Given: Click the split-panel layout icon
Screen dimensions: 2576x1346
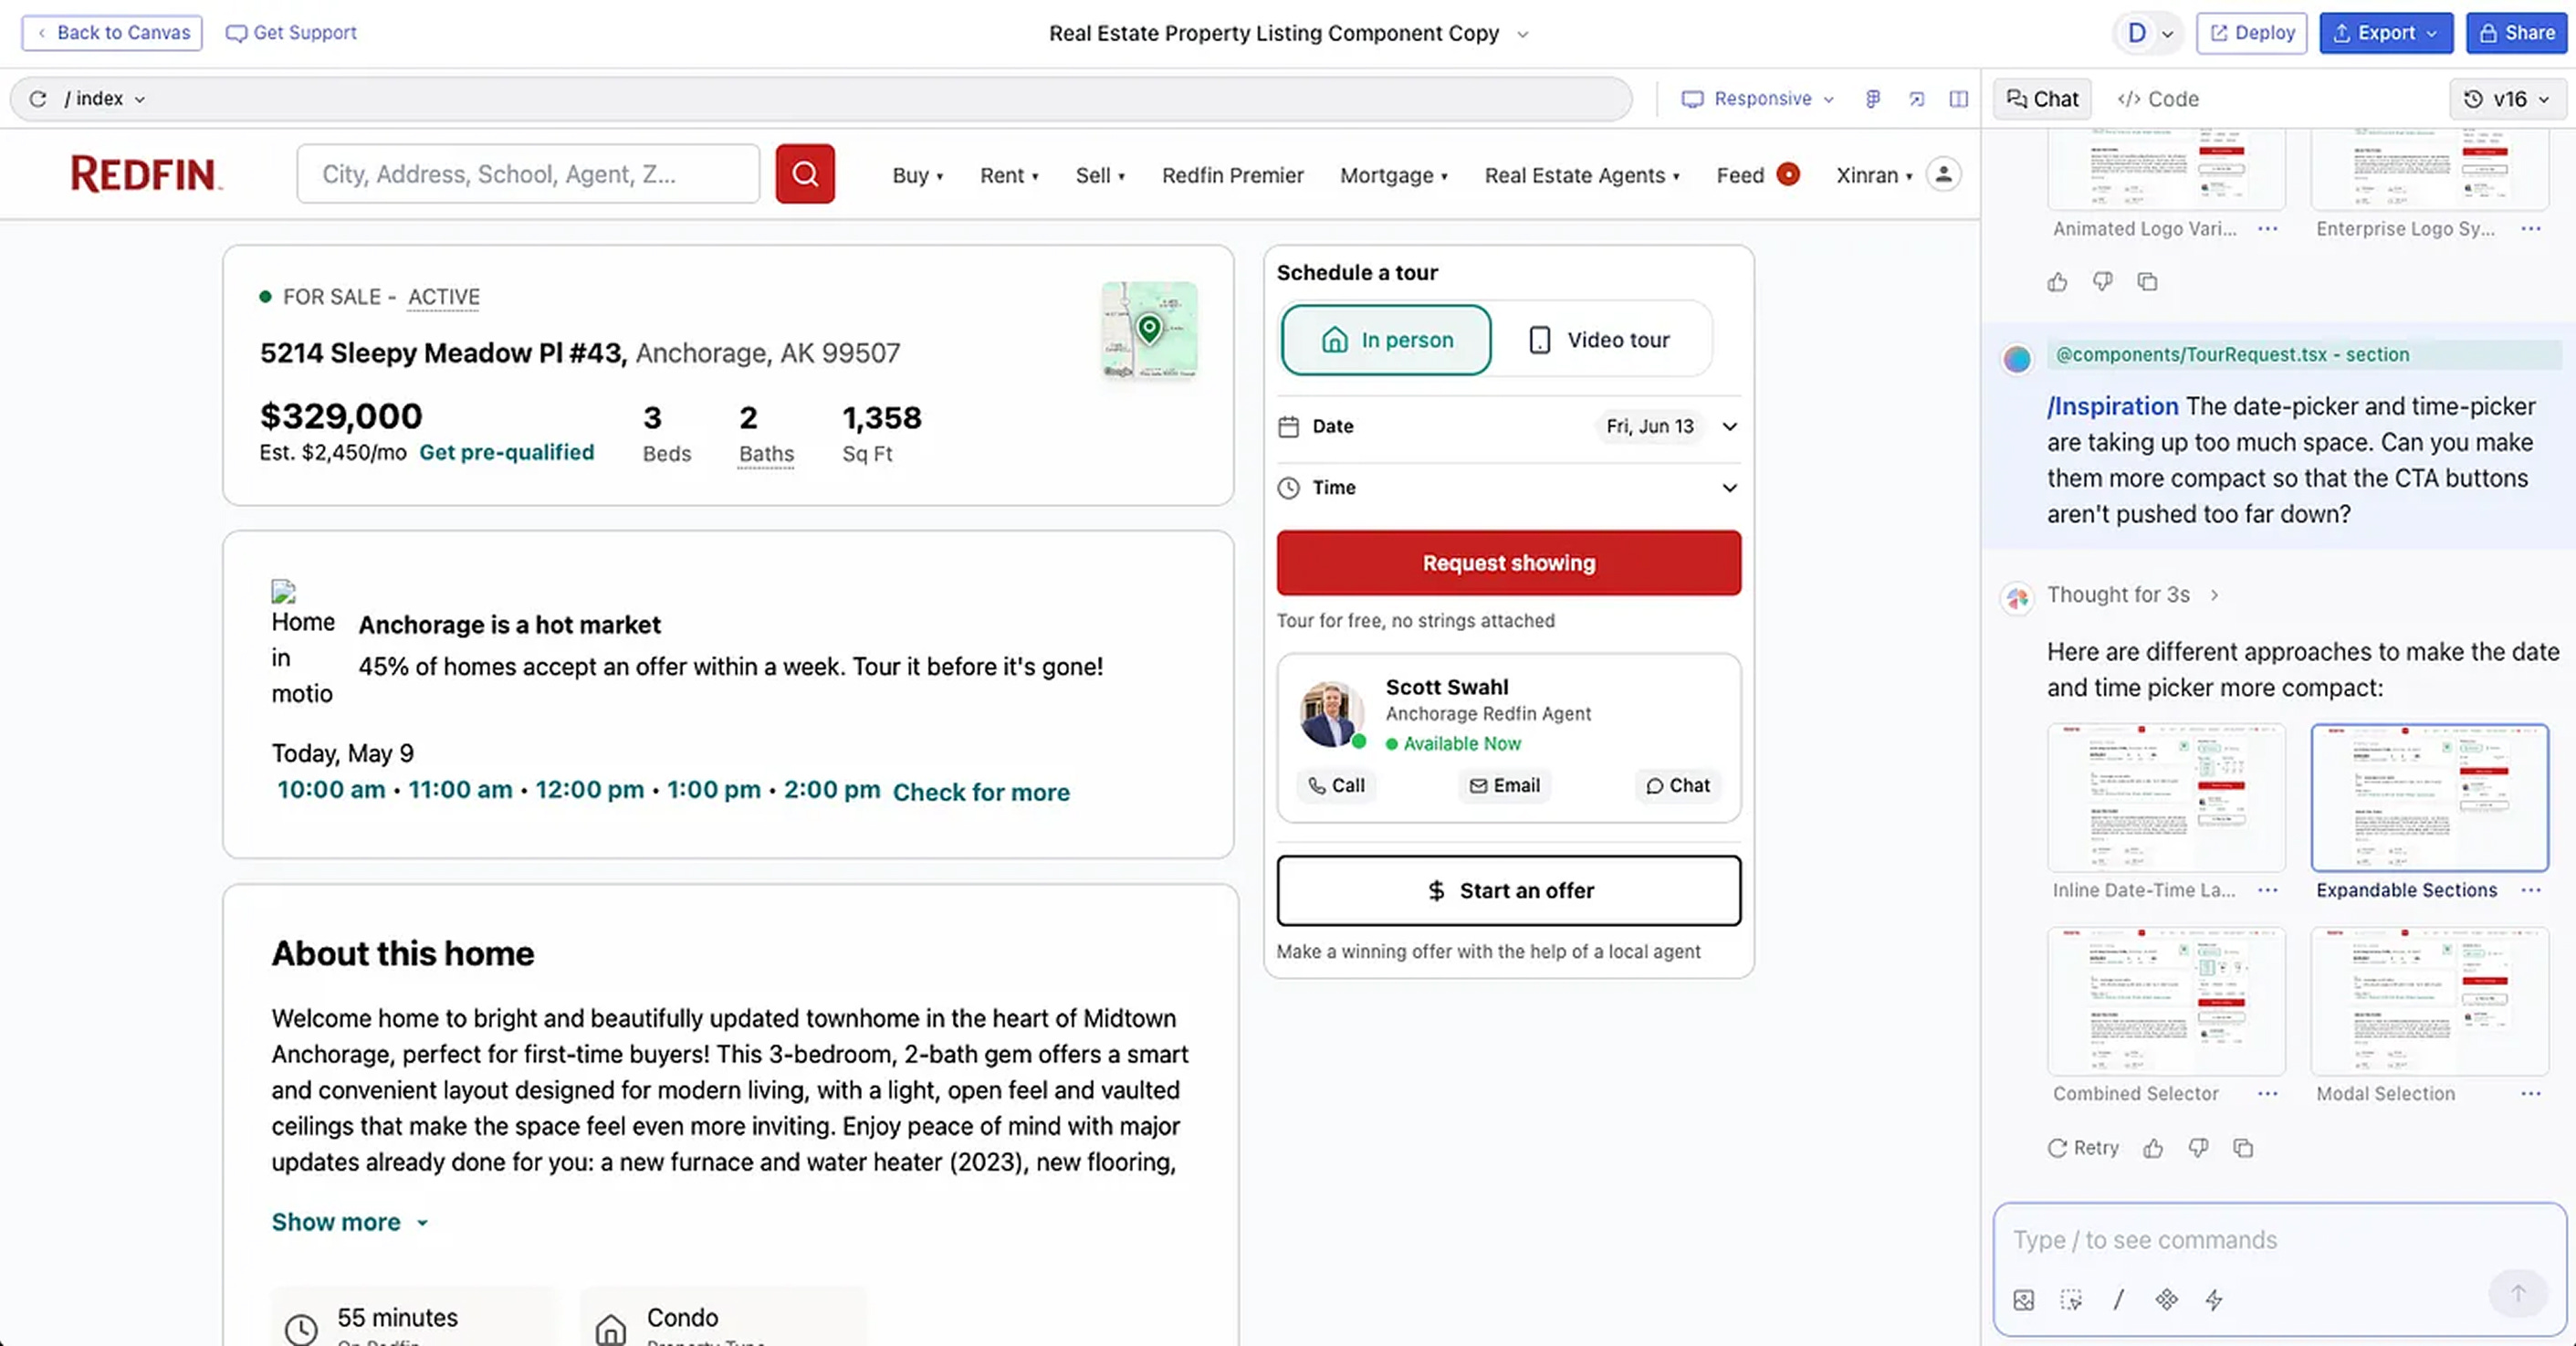Looking at the screenshot, I should click(x=1958, y=98).
